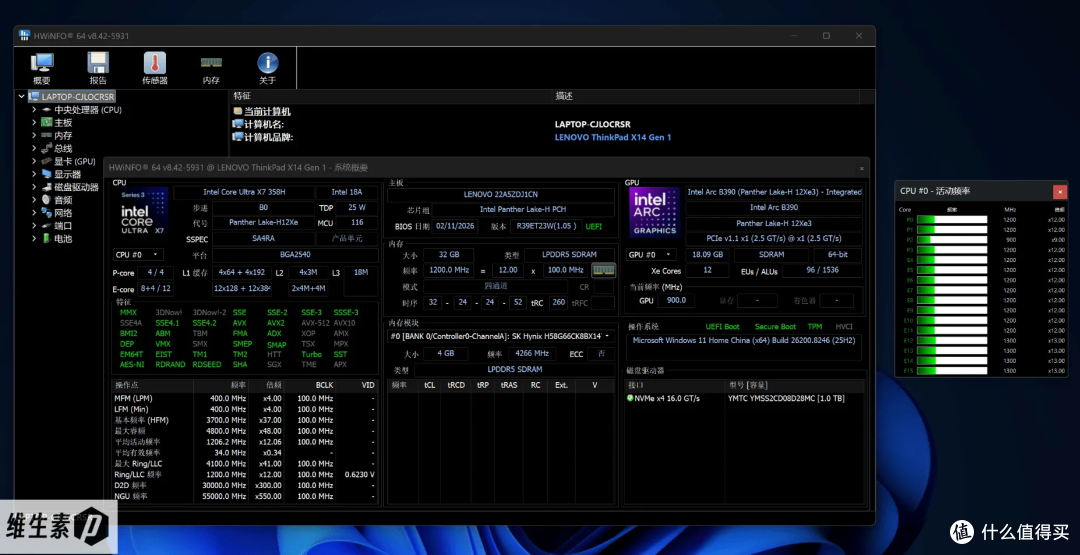The image size is (1080, 555).
Task: Select the 电池 battery tree item
Action: pyautogui.click(x=63, y=239)
